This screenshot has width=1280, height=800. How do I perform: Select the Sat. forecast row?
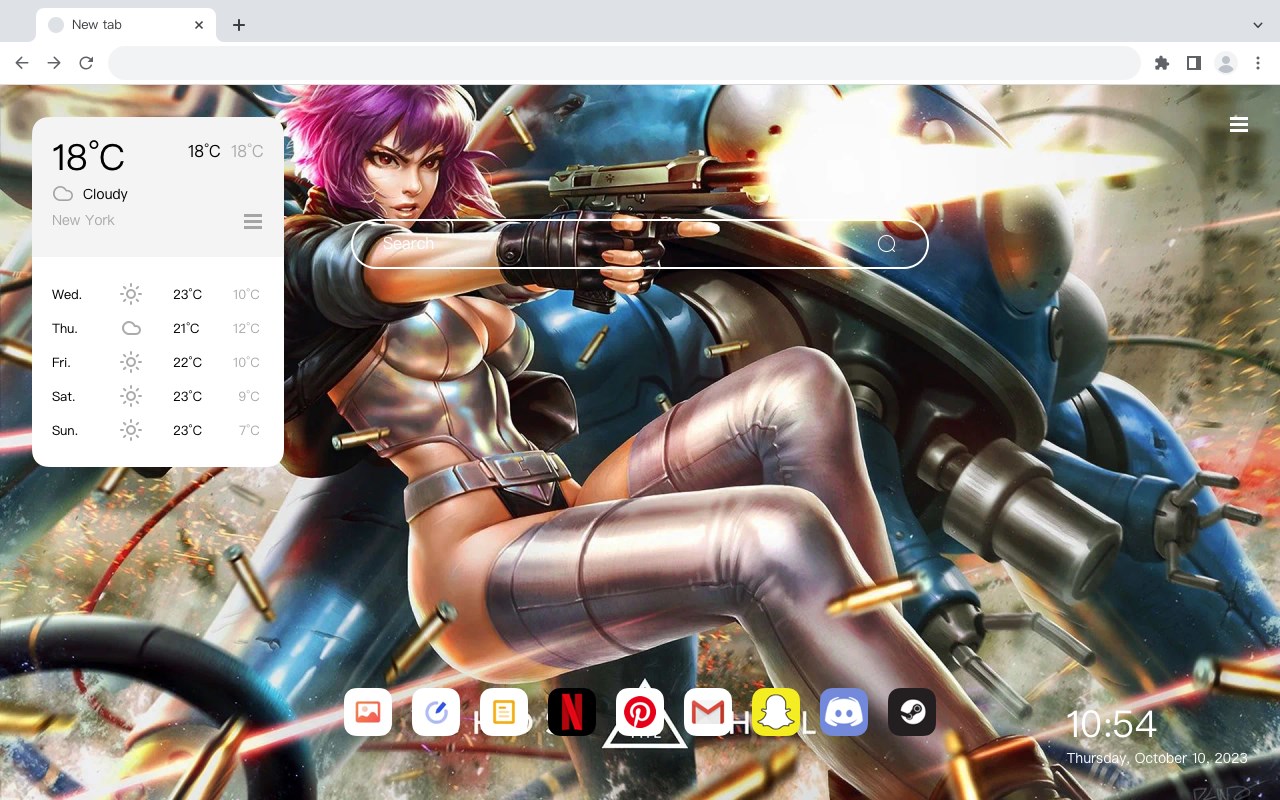pyautogui.click(x=158, y=396)
